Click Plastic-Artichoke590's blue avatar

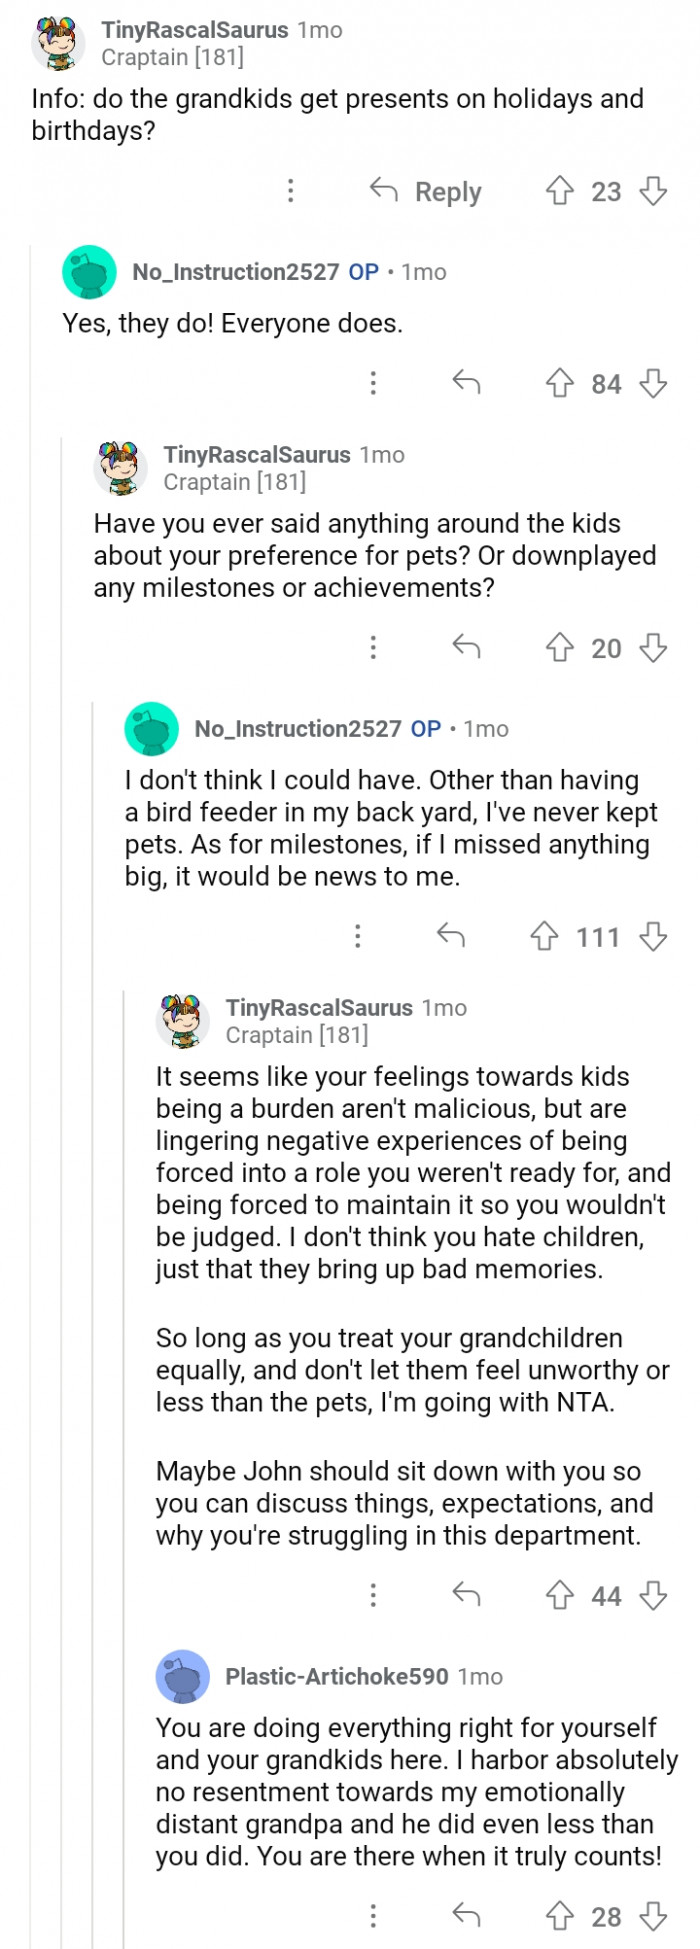pos(183,1676)
